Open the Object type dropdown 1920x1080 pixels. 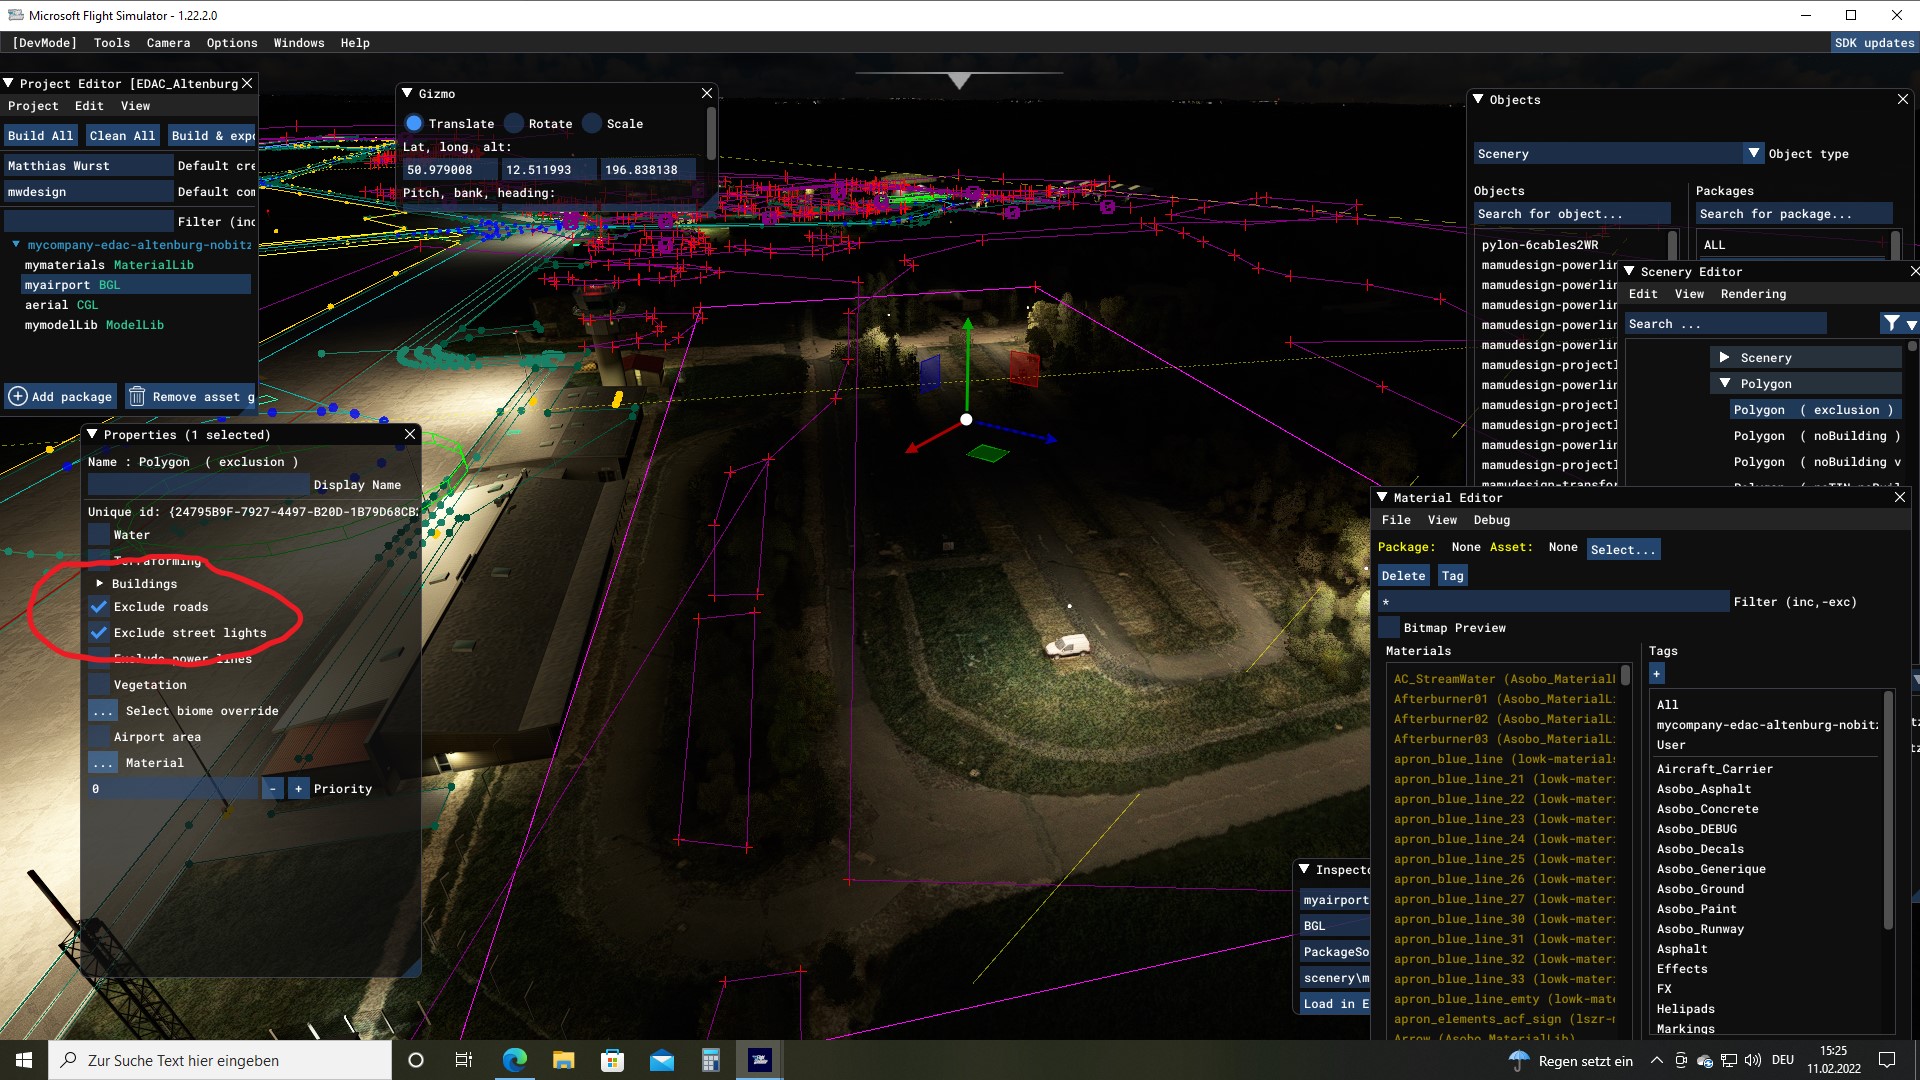point(1753,153)
